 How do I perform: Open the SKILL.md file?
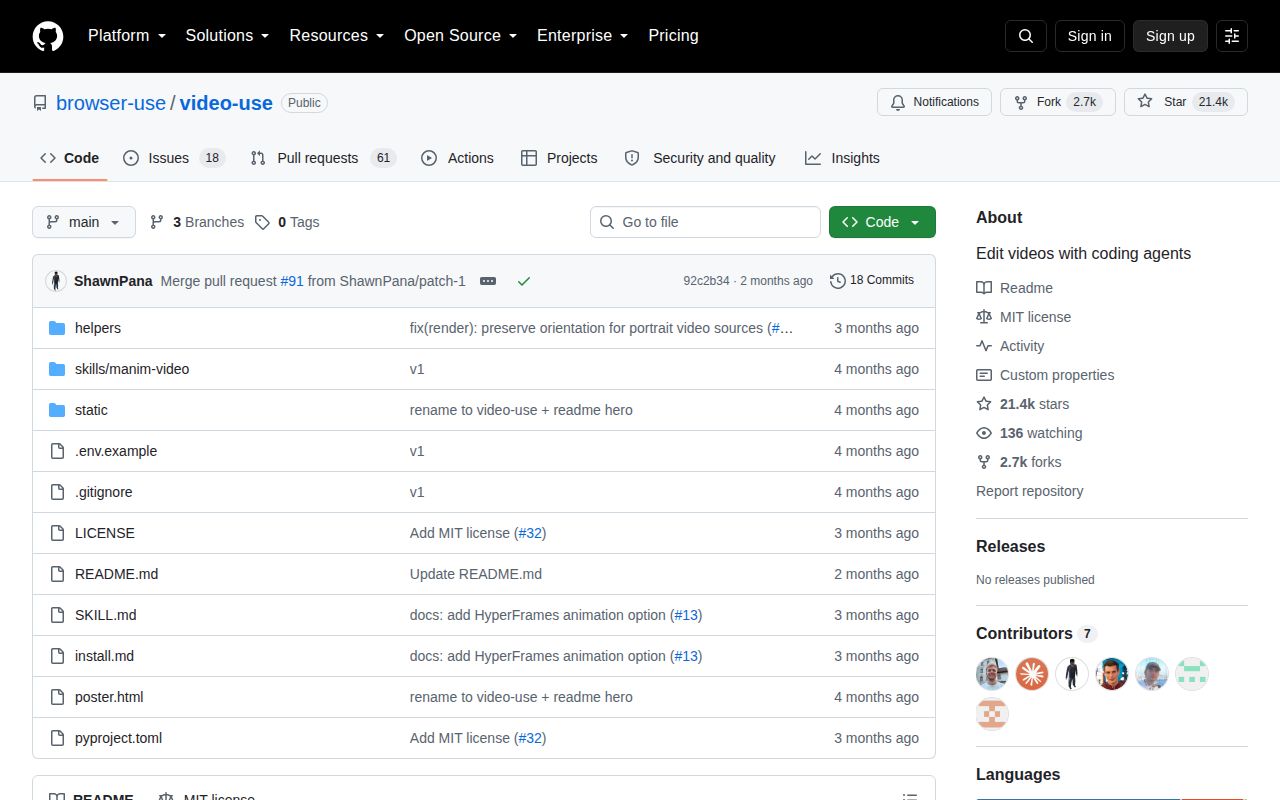106,615
